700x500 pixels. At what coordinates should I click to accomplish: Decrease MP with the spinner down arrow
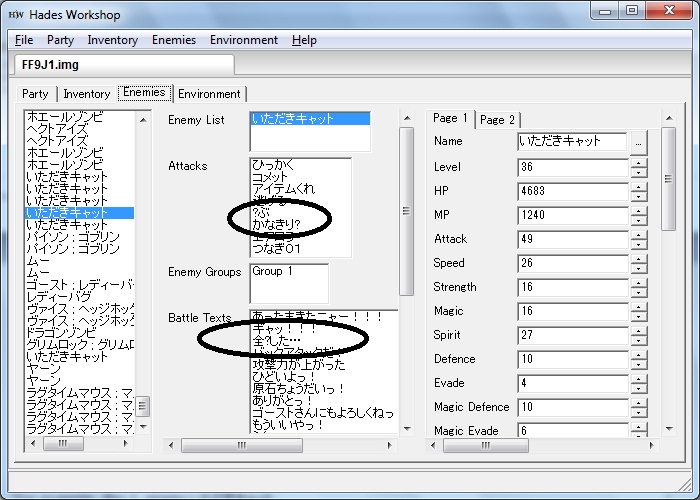(639, 221)
